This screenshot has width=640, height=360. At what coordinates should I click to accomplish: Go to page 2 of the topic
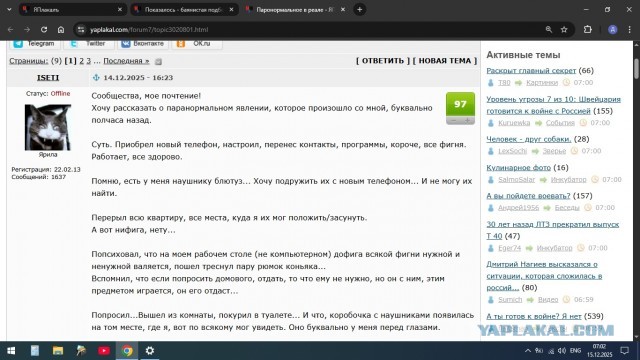(82, 61)
